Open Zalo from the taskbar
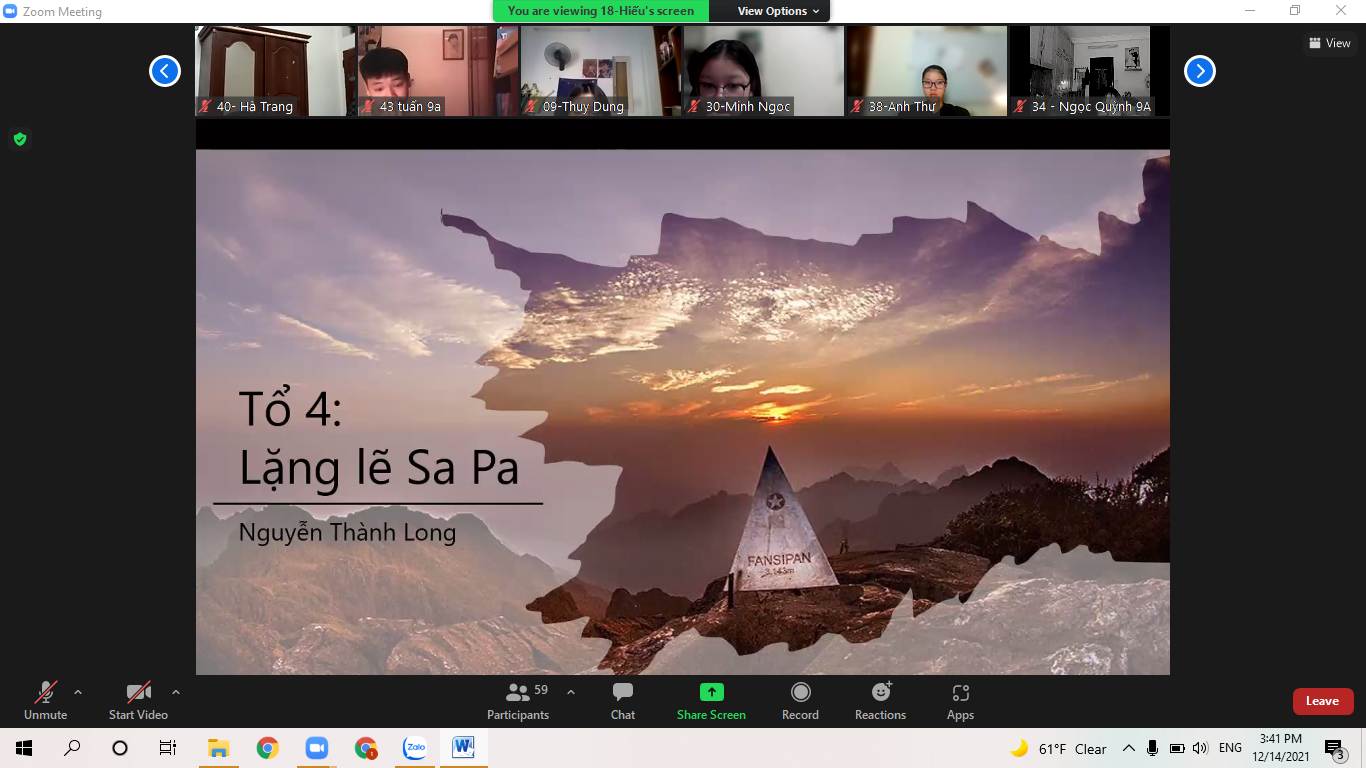The height and width of the screenshot is (768, 1366). point(415,748)
